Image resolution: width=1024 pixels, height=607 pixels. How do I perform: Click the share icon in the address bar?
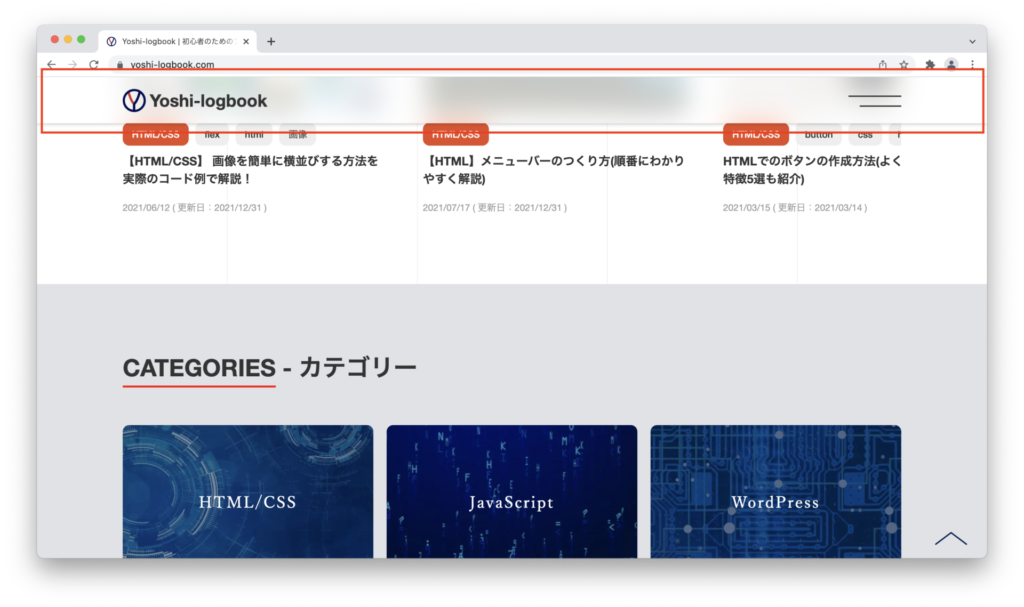coord(882,65)
